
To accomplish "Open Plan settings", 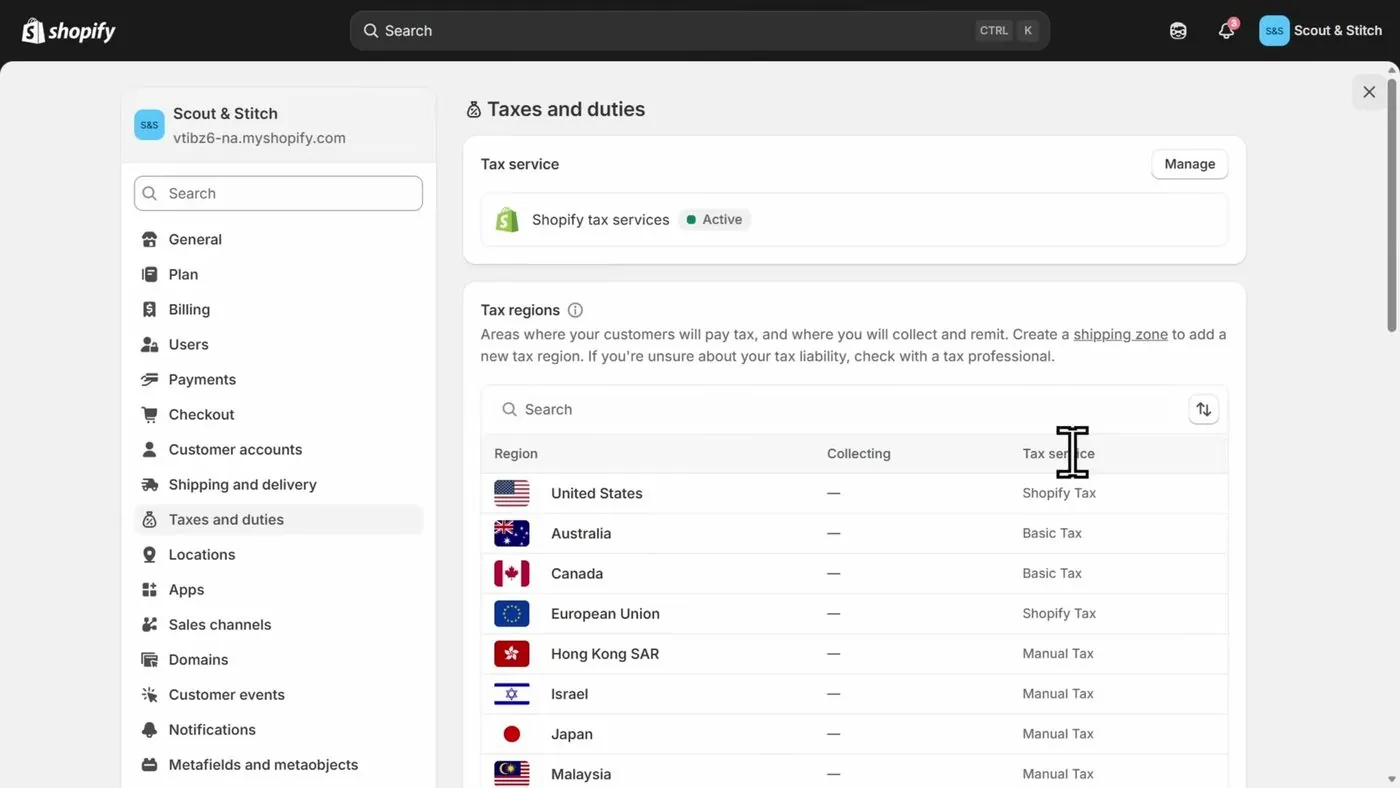I will pyautogui.click(x=278, y=274).
